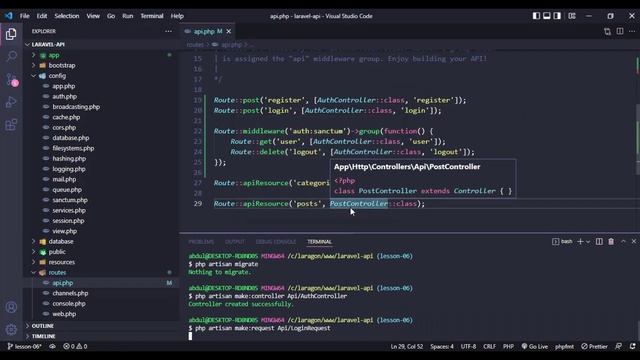Switch to the DEBUG CONSOLE tab
Image resolution: width=640 pixels, height=360 pixels.
pos(276,242)
